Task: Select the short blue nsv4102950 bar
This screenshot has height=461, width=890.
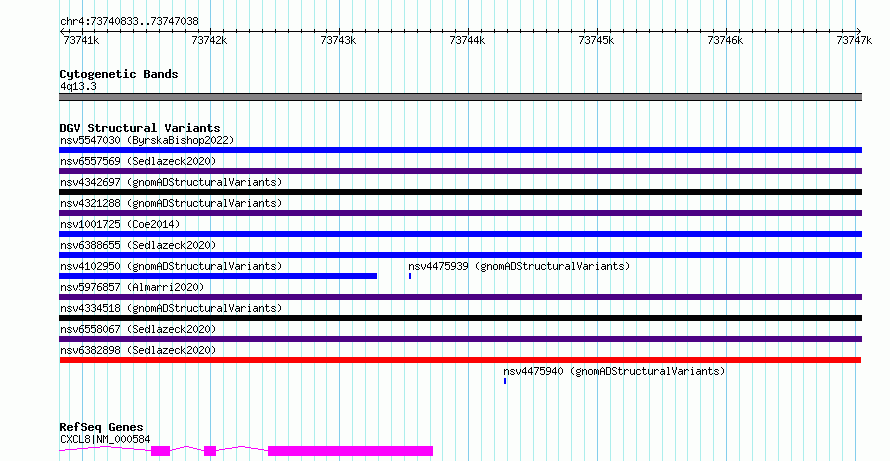Action: pyautogui.click(x=218, y=276)
